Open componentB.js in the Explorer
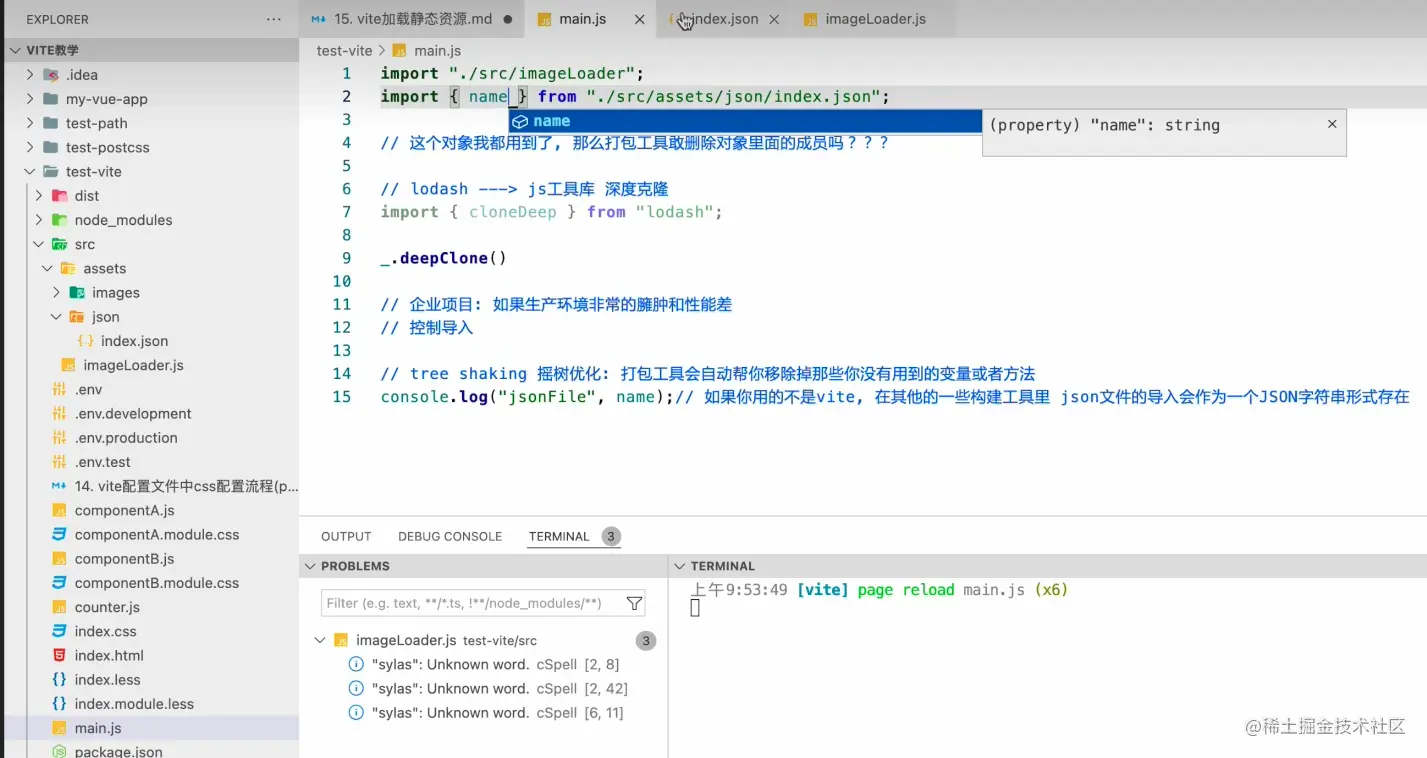Viewport: 1427px width, 758px height. [125, 559]
